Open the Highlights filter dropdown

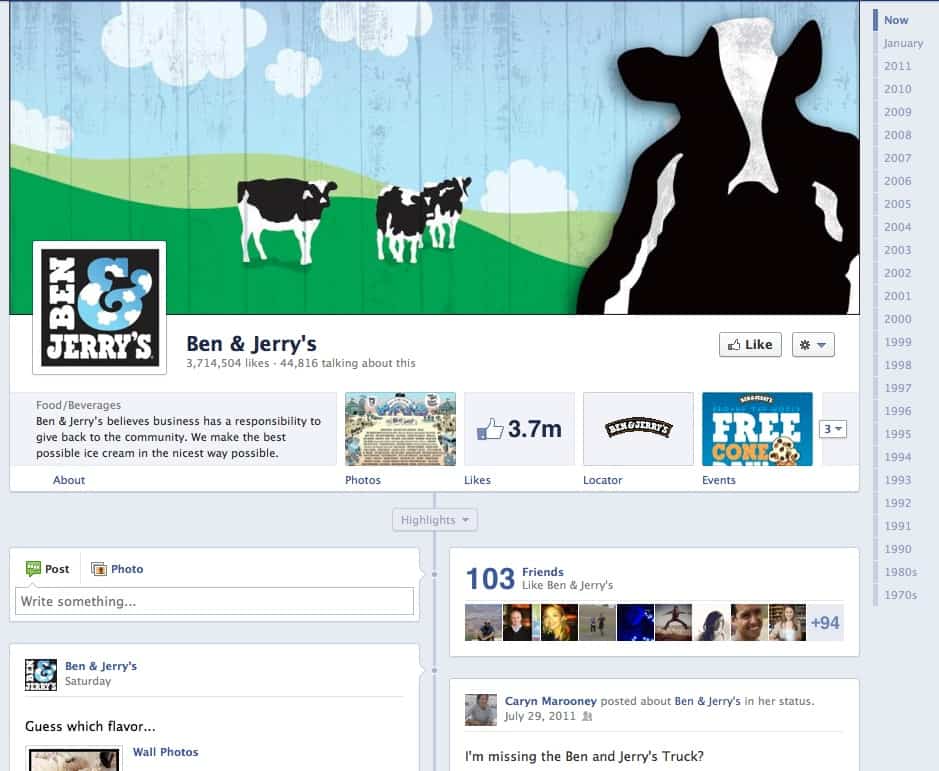[x=435, y=520]
